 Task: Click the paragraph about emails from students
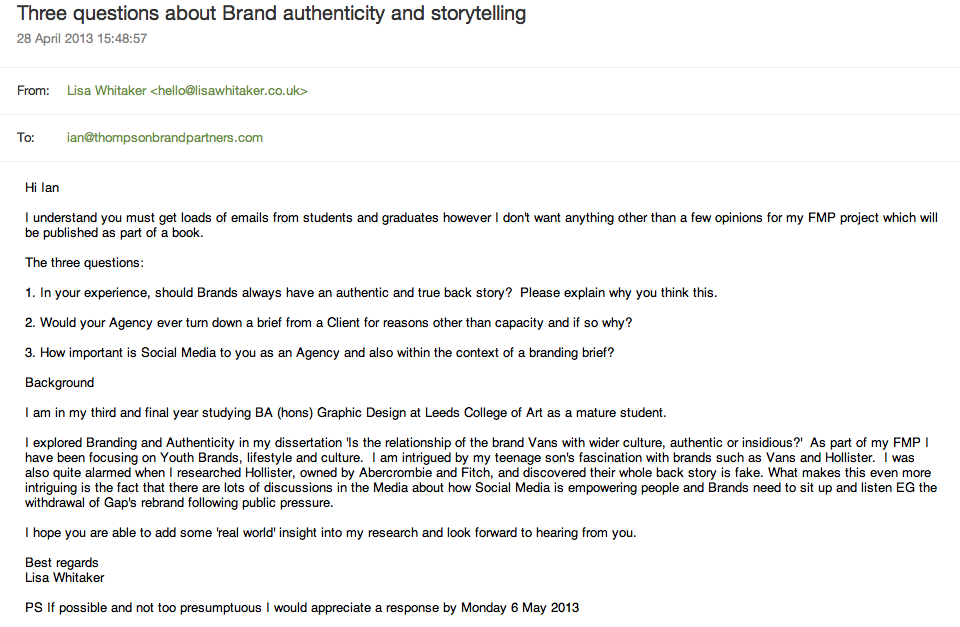480,225
